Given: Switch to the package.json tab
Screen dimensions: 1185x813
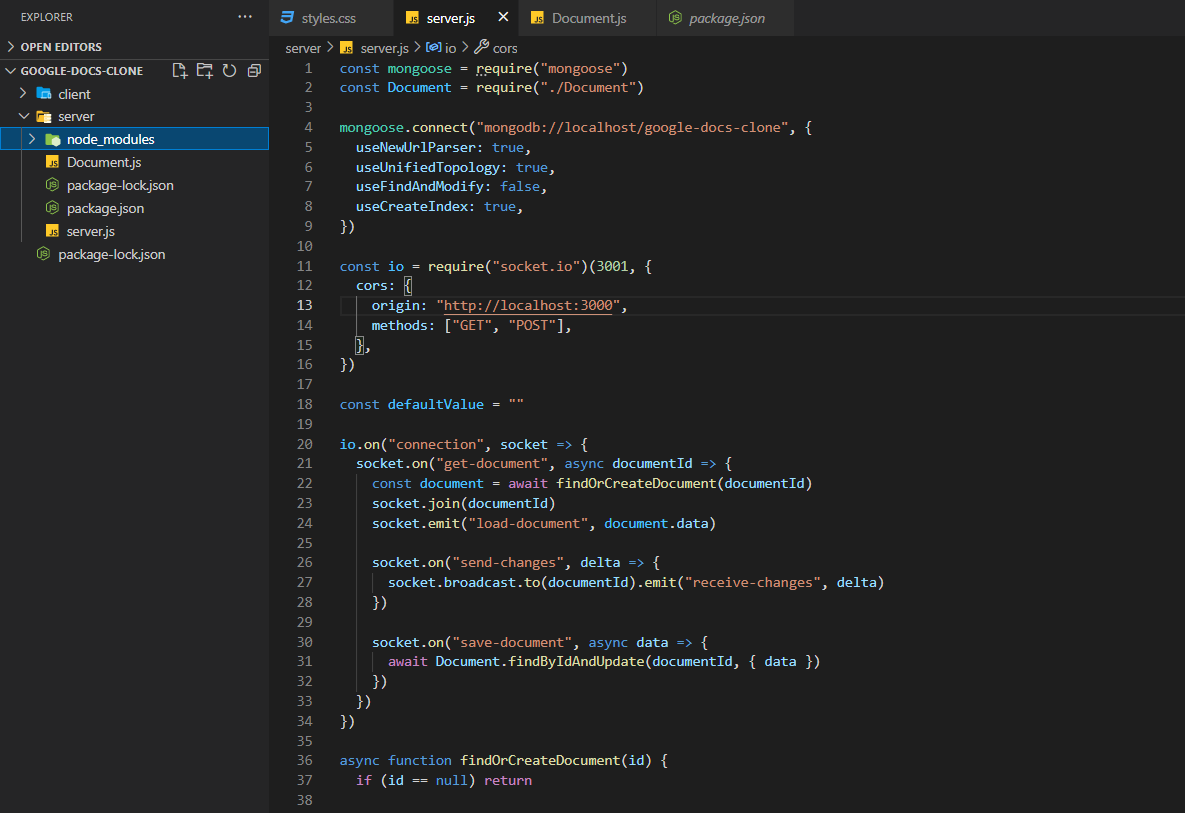Looking at the screenshot, I should click(726, 18).
